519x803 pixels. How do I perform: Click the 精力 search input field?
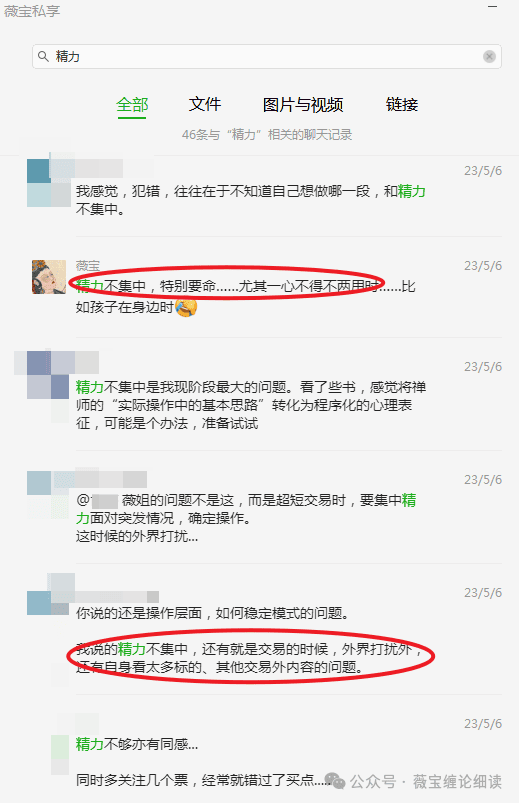(266, 56)
